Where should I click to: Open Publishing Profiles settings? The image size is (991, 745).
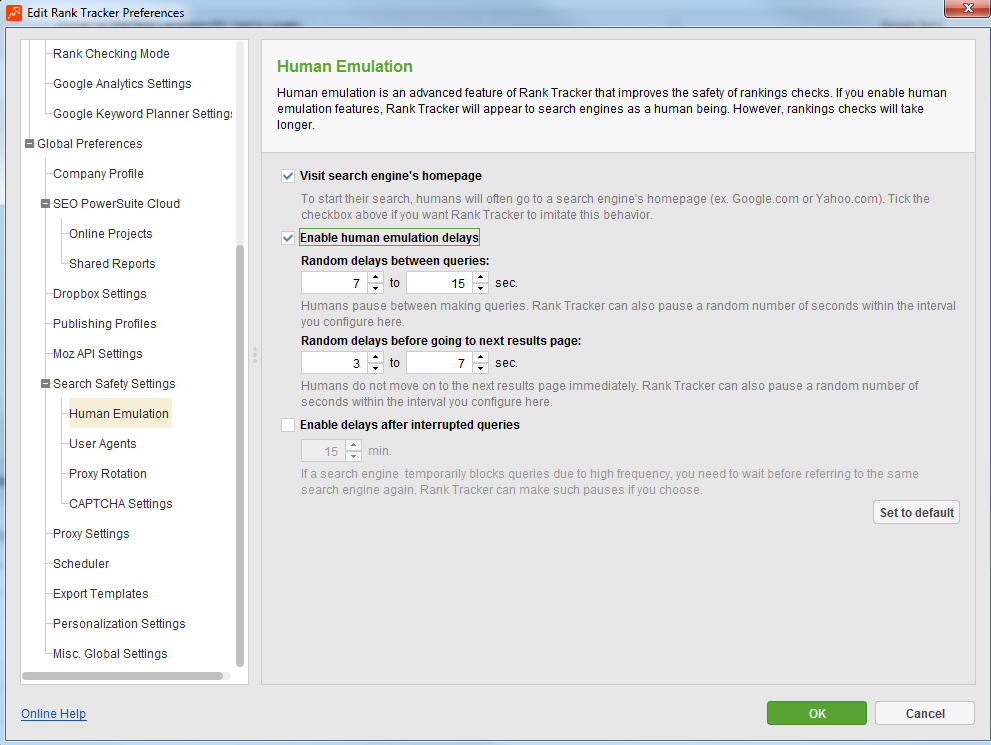click(x=104, y=324)
